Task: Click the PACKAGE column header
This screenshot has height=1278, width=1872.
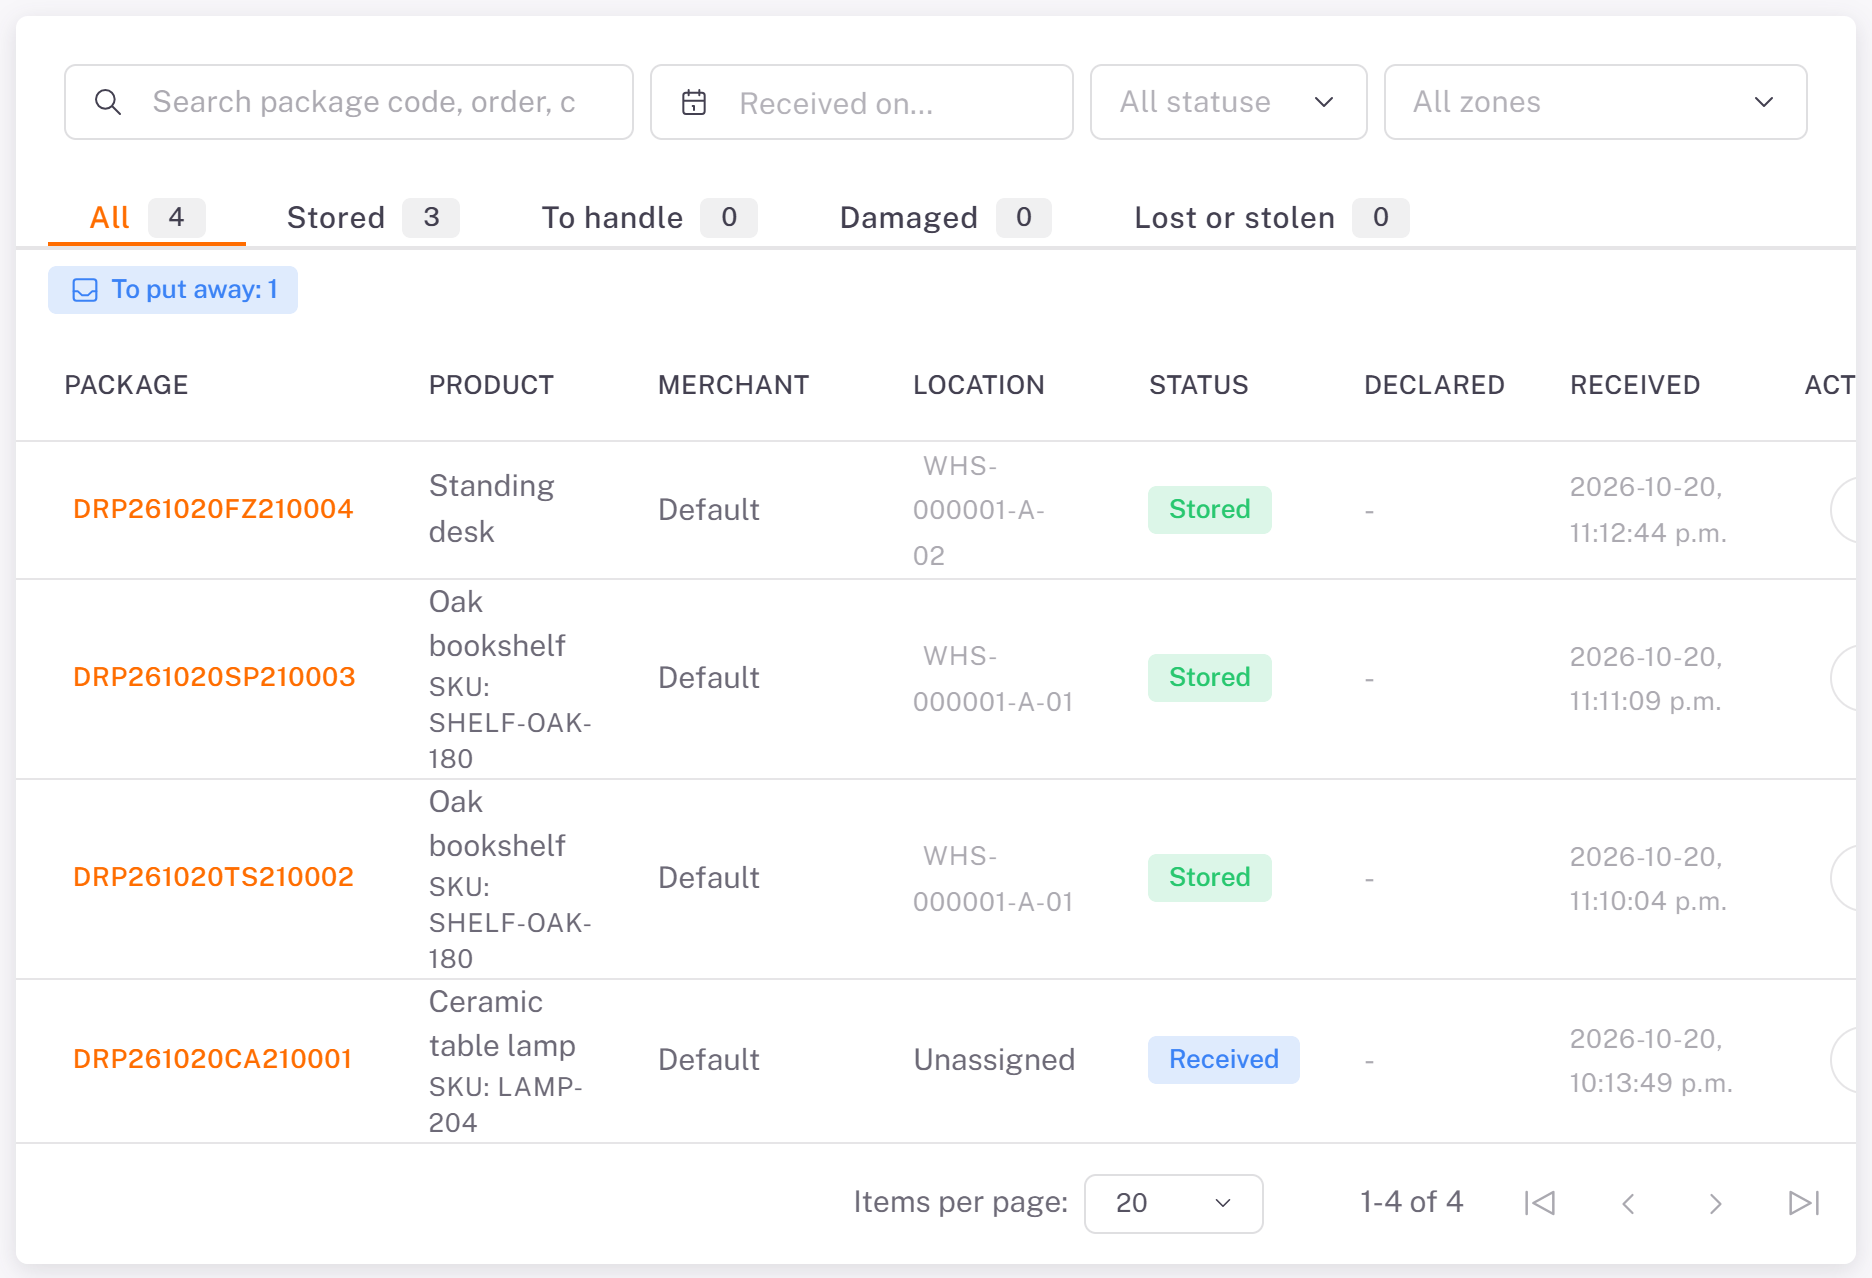Action: [x=126, y=385]
